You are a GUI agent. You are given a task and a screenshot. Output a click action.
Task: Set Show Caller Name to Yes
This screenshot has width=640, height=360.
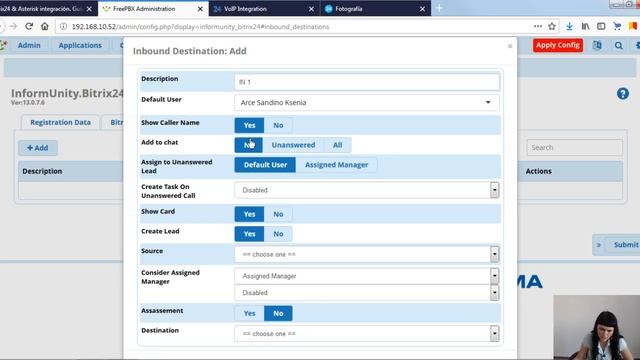tap(249, 125)
